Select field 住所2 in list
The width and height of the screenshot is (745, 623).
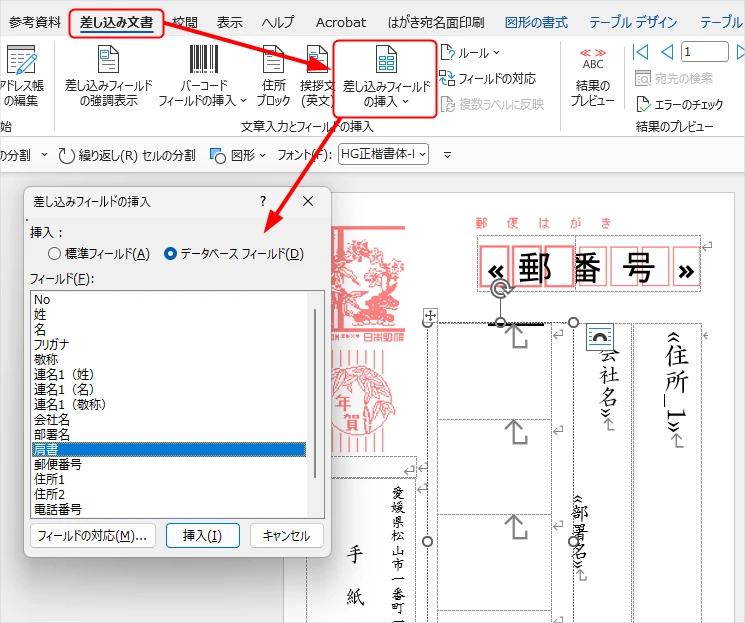click(x=169, y=494)
